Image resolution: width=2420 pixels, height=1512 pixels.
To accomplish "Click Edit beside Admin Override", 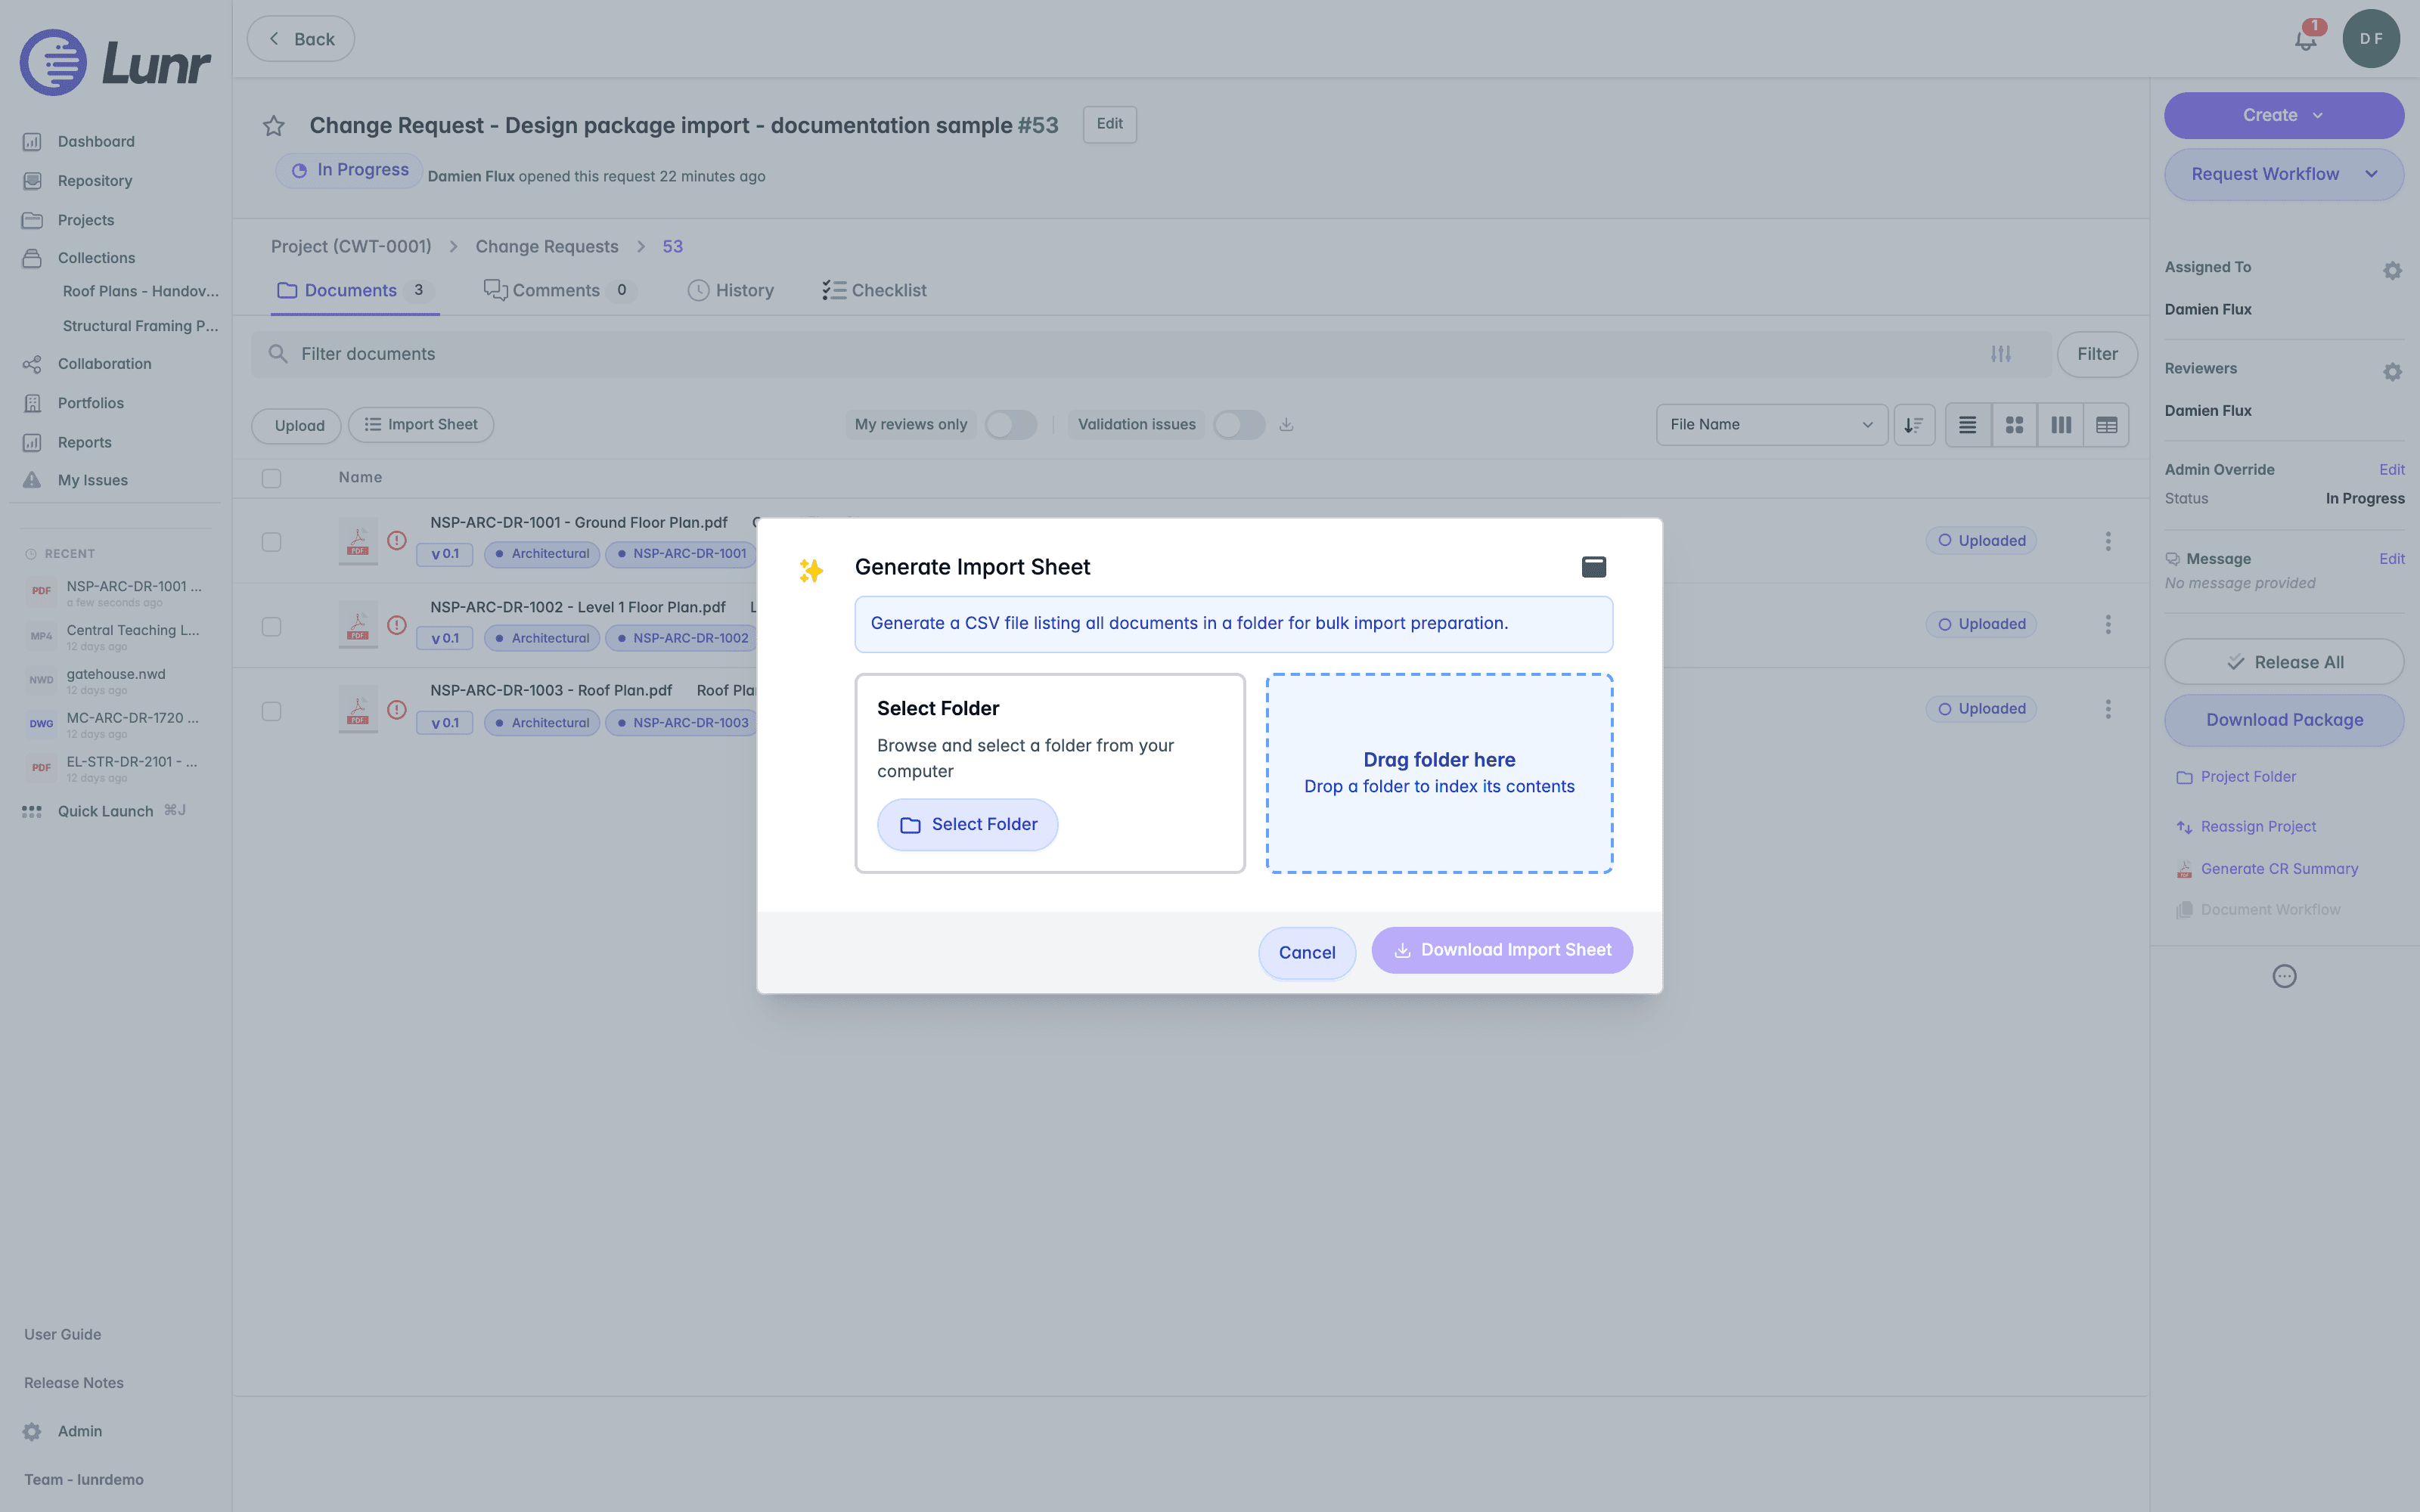I will click(x=2391, y=470).
